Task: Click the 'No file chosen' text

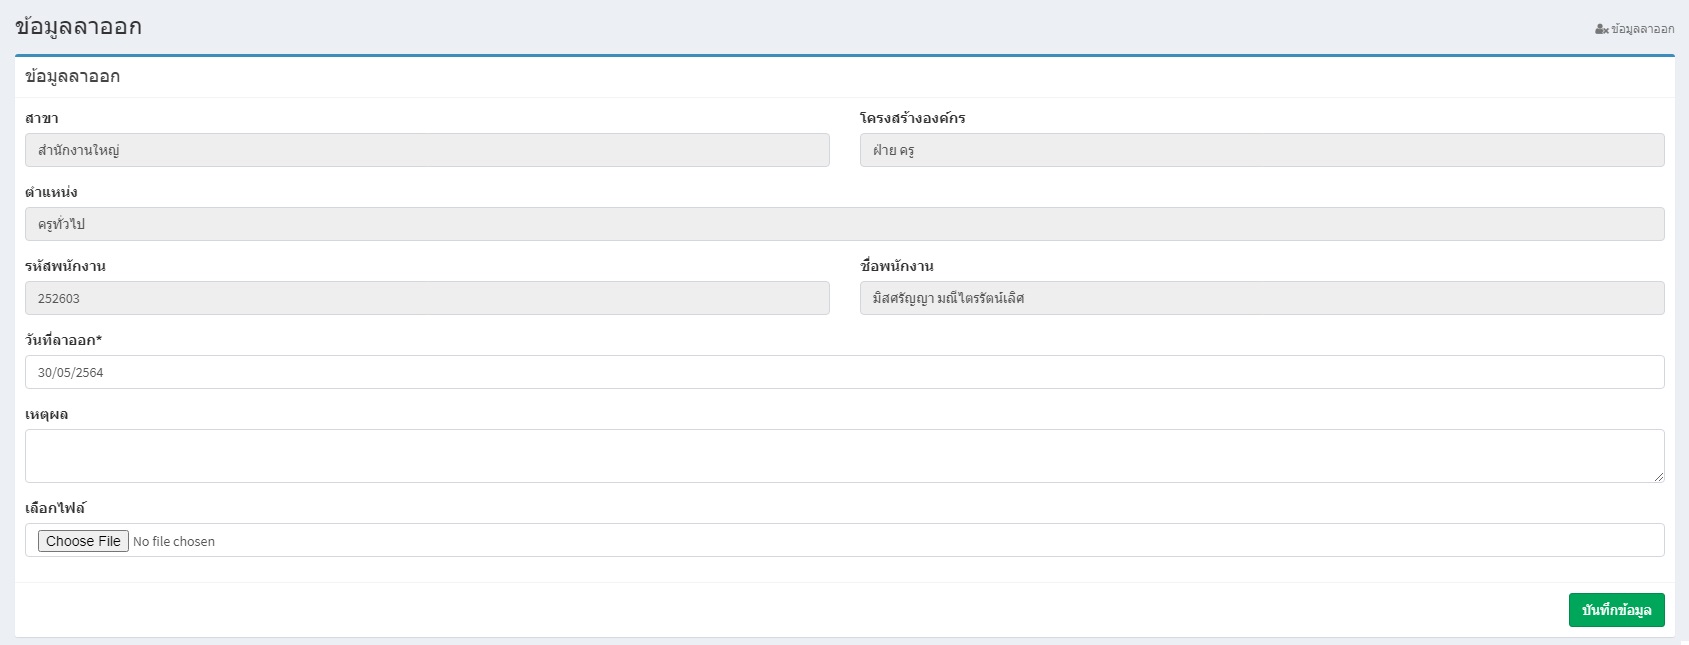Action: click(174, 541)
